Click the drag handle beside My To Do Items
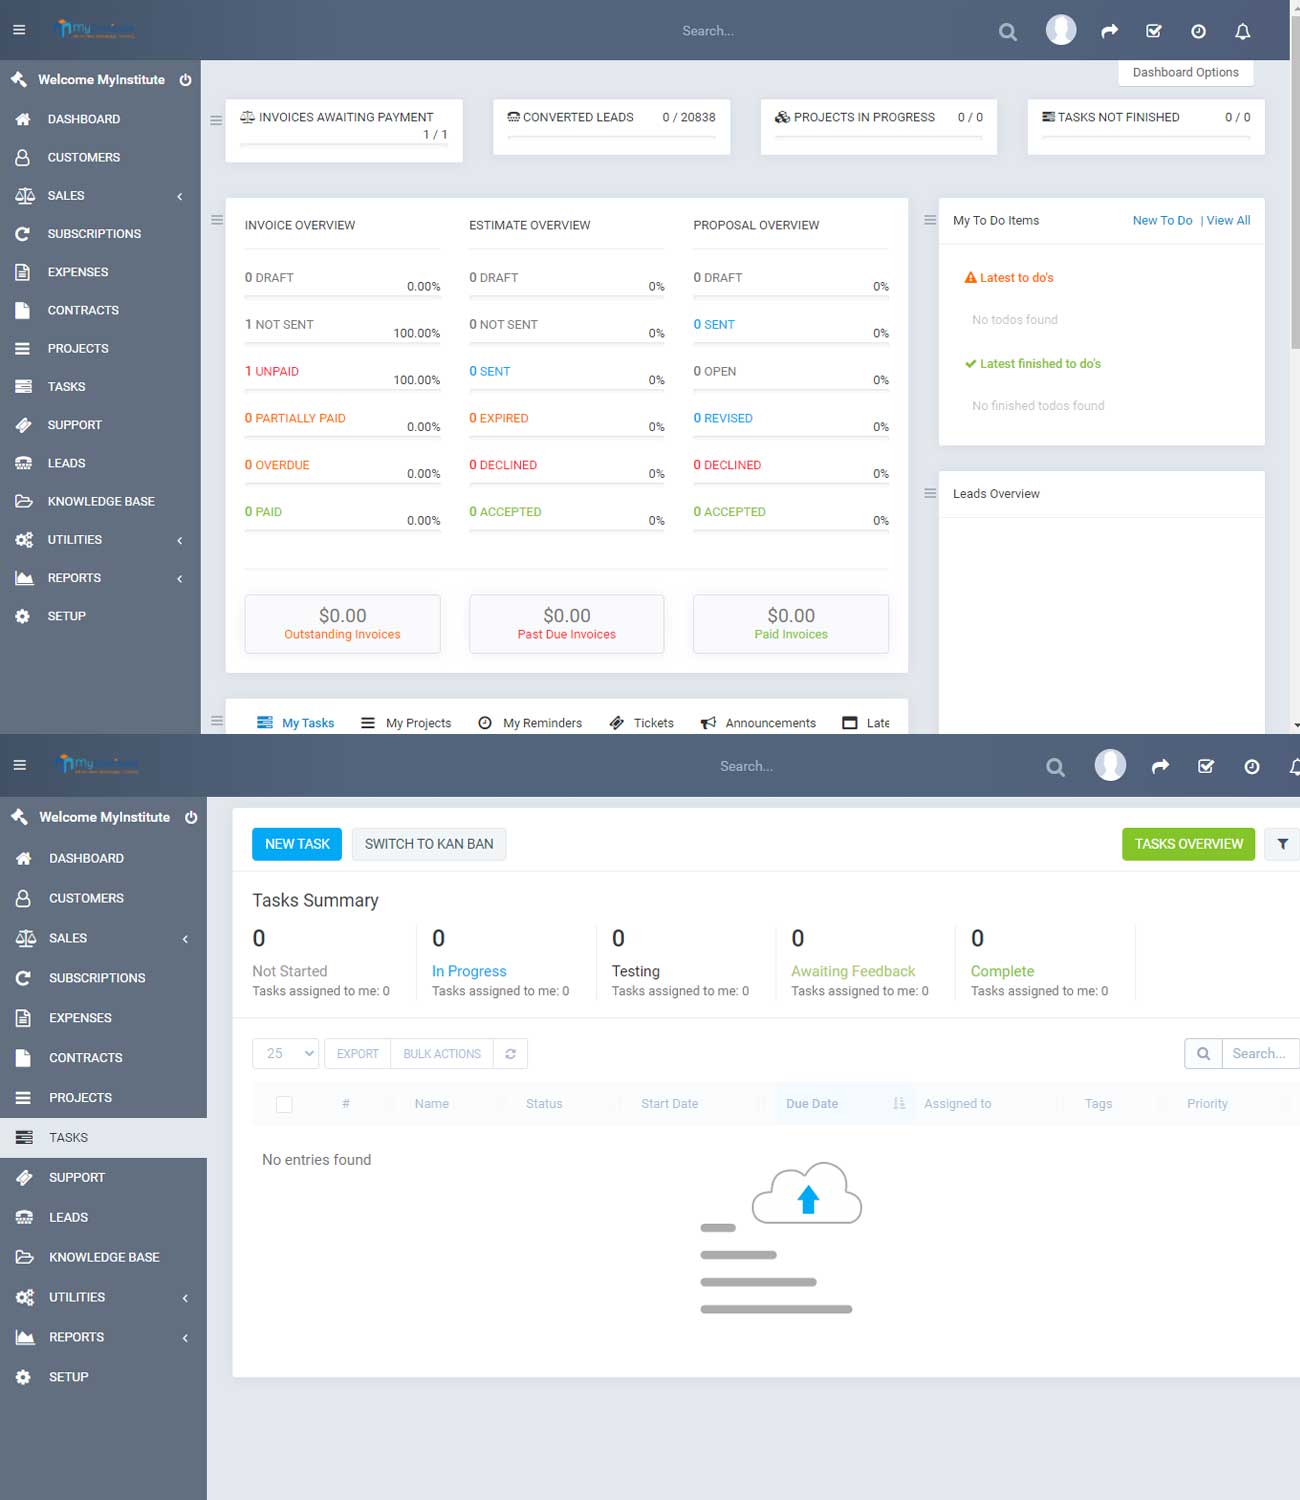The height and width of the screenshot is (1500, 1300). click(x=930, y=220)
